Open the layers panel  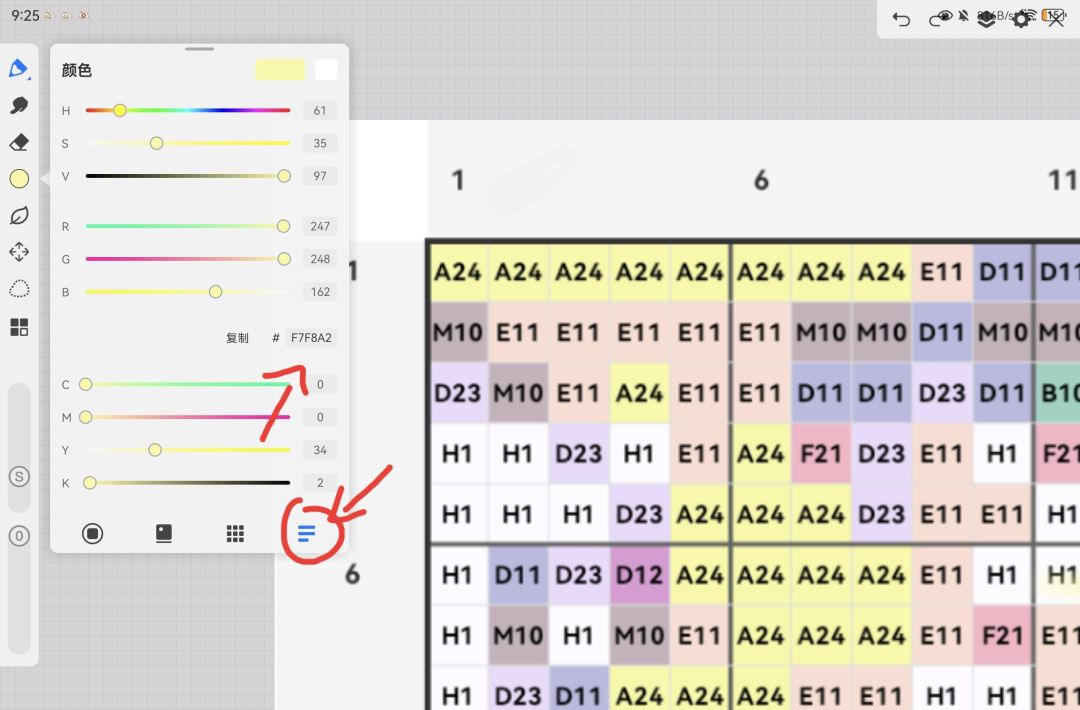(x=986, y=19)
